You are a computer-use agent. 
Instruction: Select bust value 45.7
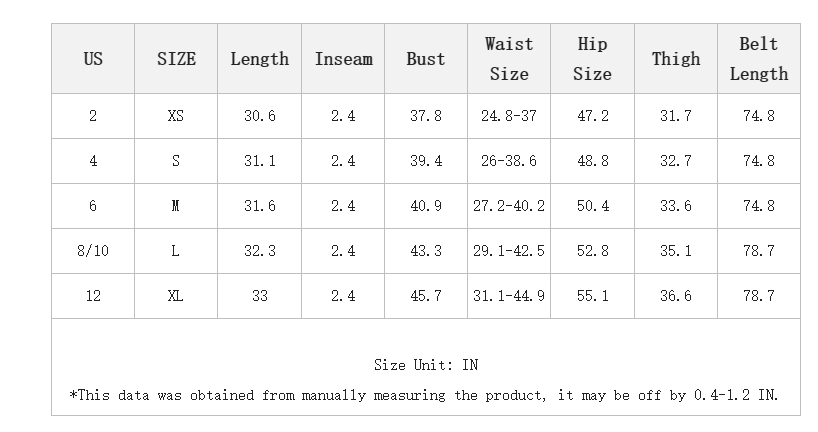[x=425, y=296]
